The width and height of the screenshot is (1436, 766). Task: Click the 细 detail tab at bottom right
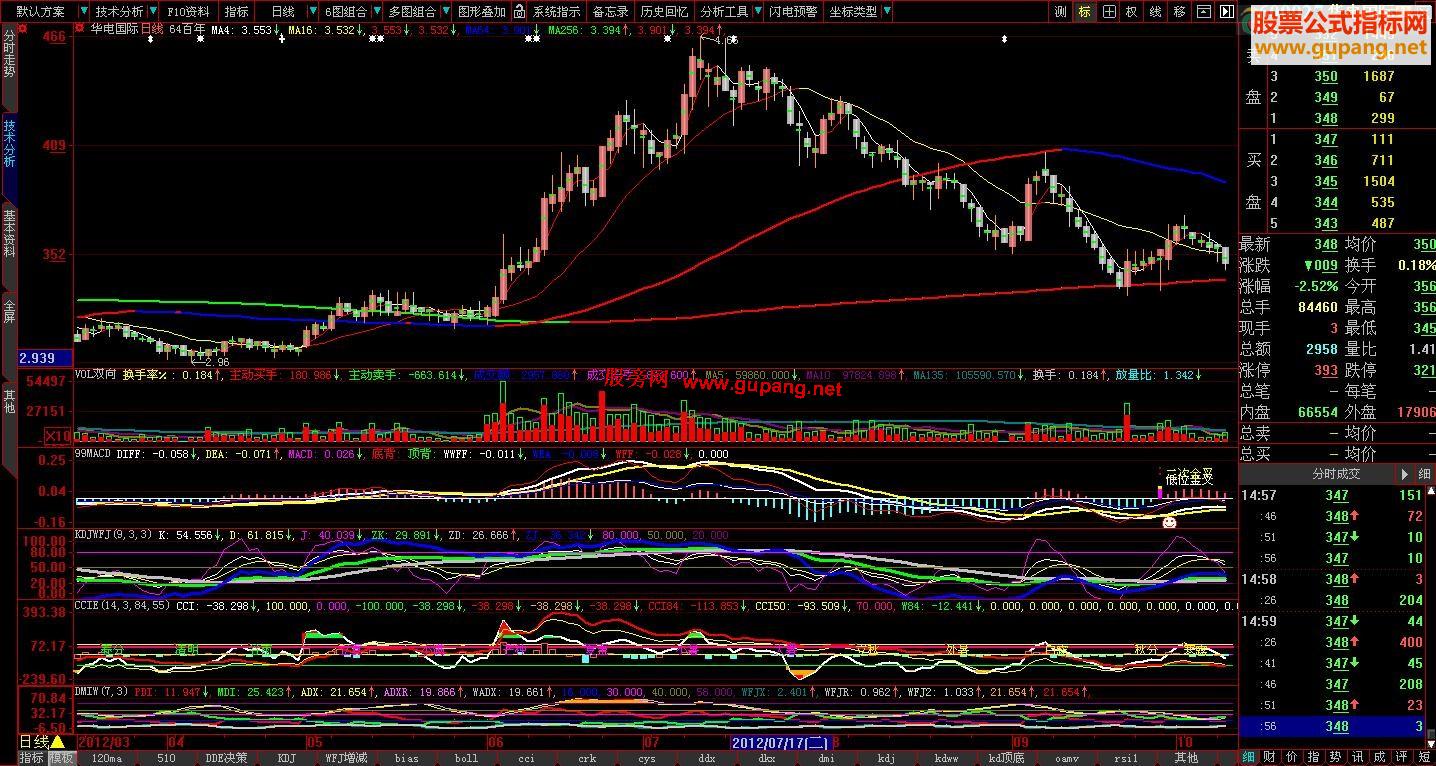(1249, 757)
